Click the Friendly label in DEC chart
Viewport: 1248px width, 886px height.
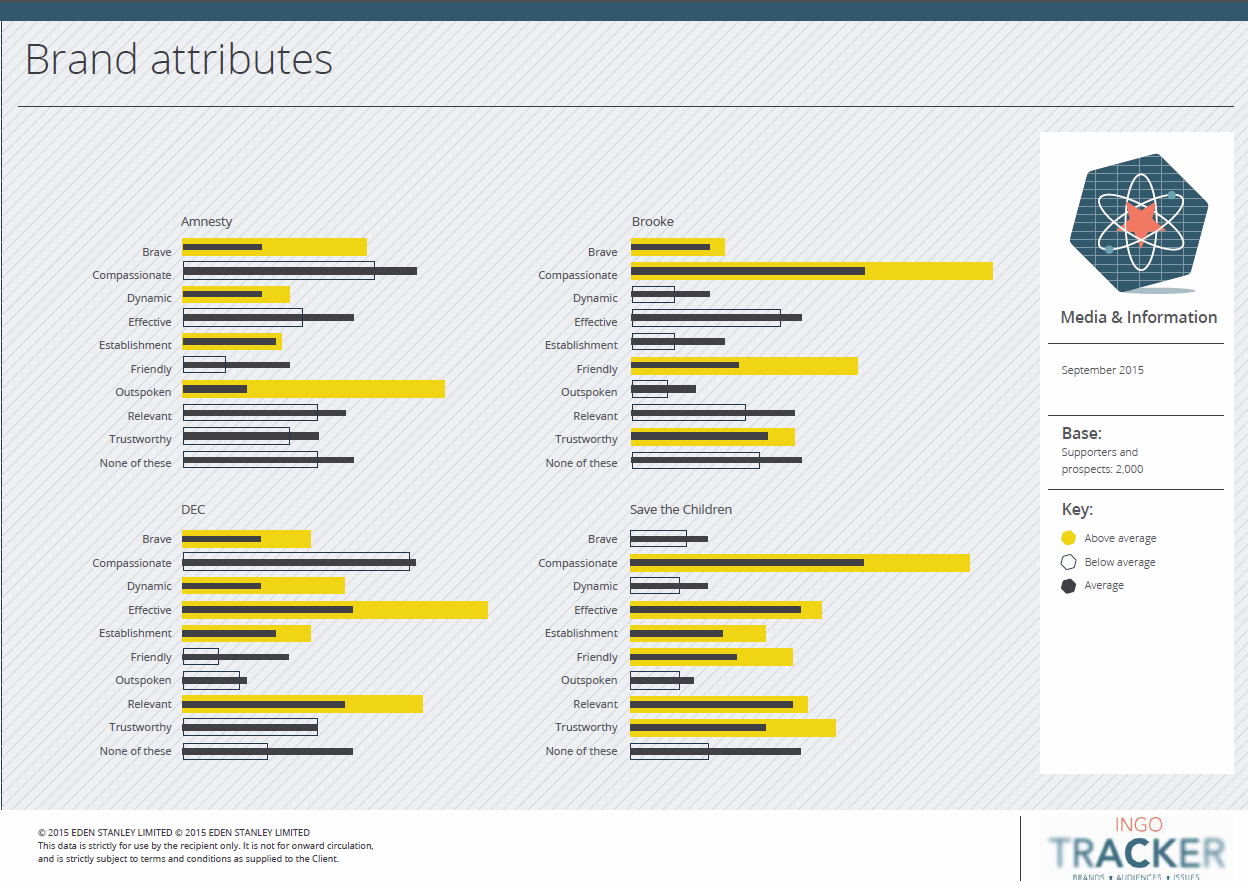click(151, 657)
